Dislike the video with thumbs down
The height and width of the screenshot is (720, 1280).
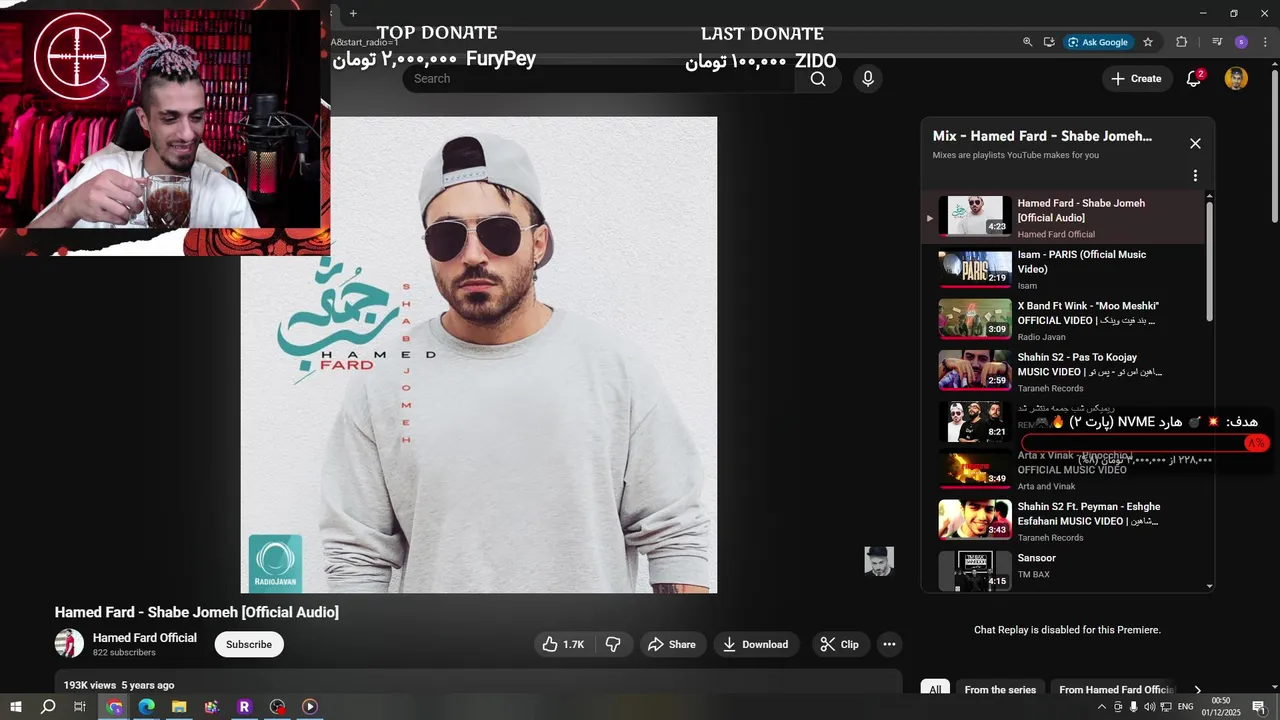613,645
